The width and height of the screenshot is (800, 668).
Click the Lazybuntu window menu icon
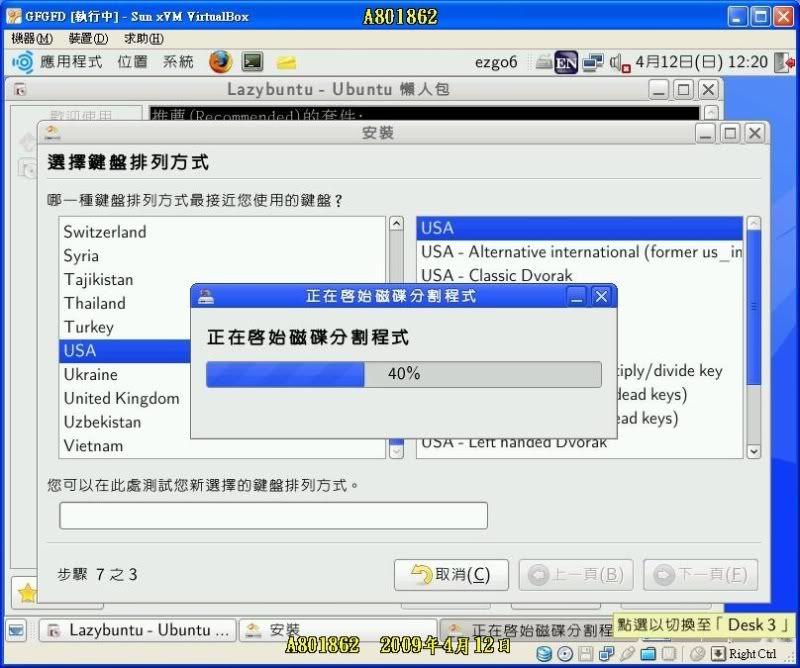point(20,90)
